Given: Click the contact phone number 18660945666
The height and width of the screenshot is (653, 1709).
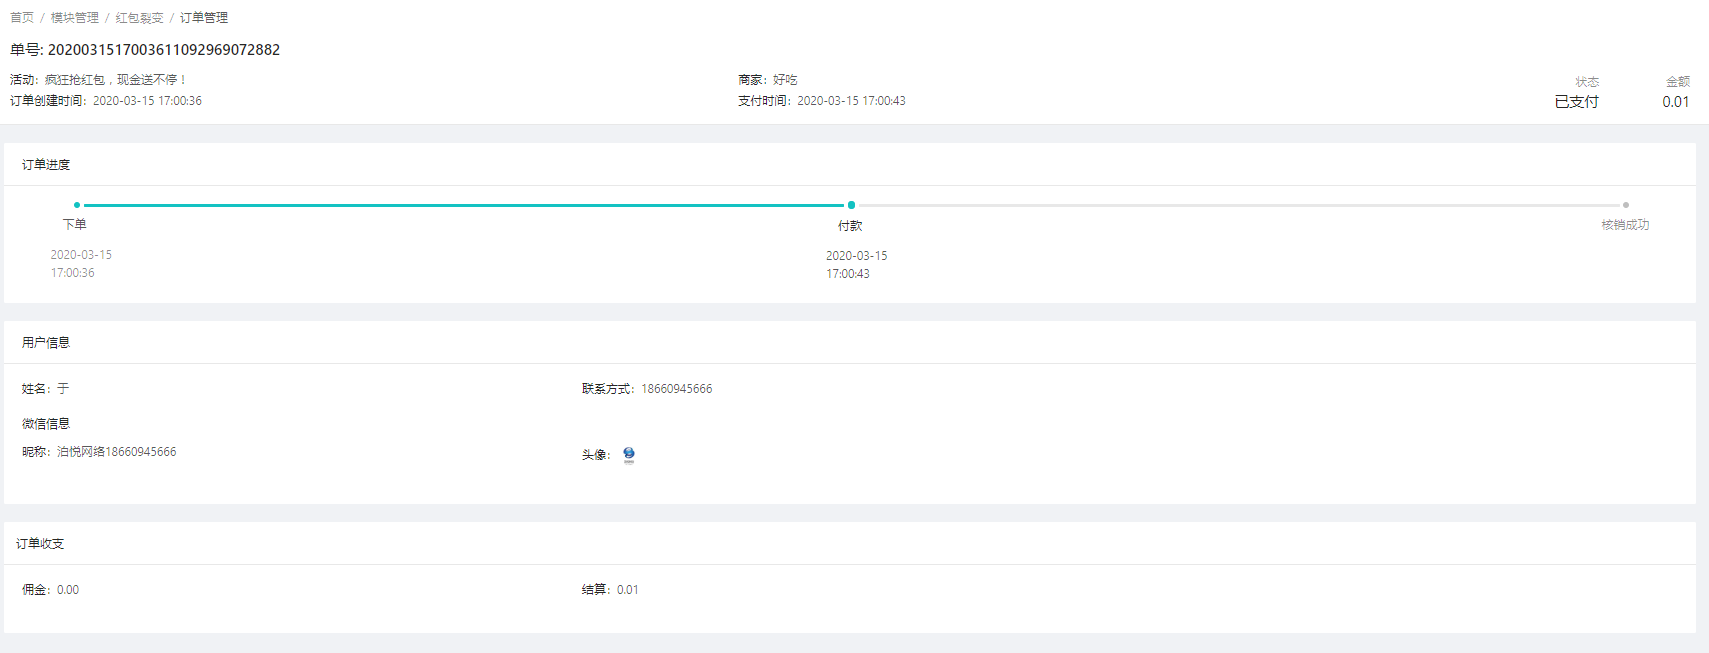Looking at the screenshot, I should [677, 389].
